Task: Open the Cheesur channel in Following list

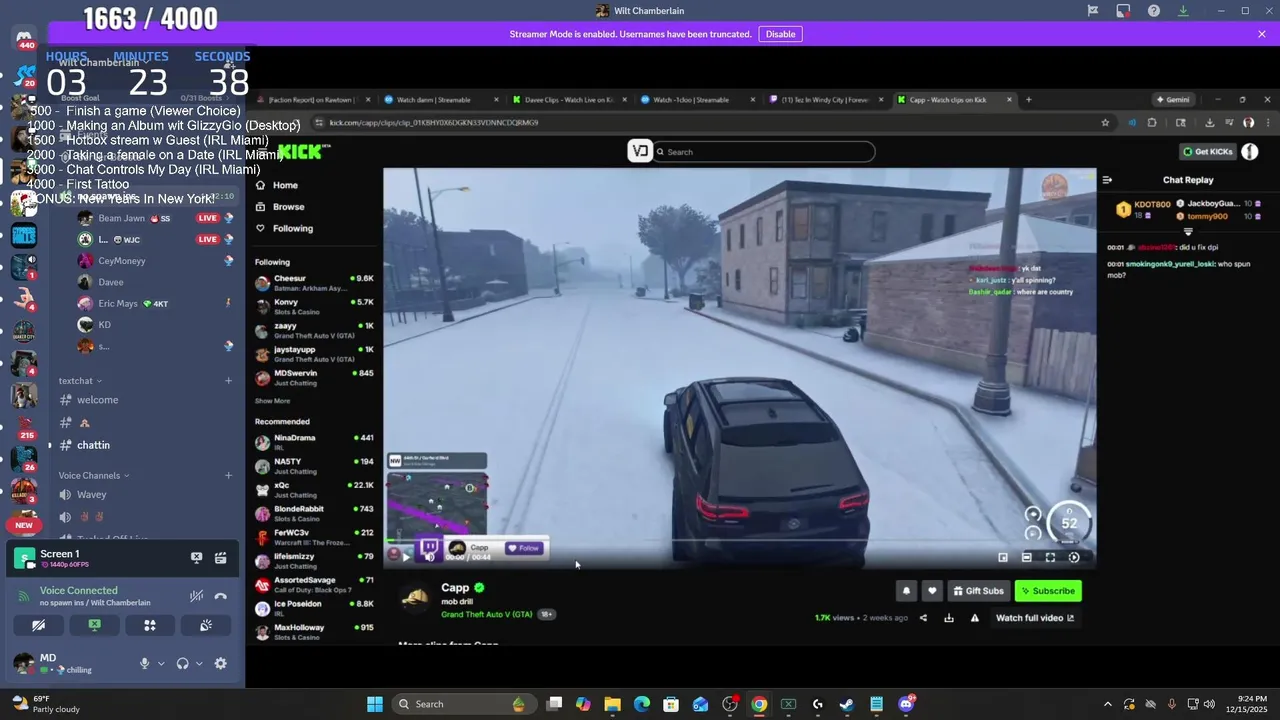Action: point(314,283)
